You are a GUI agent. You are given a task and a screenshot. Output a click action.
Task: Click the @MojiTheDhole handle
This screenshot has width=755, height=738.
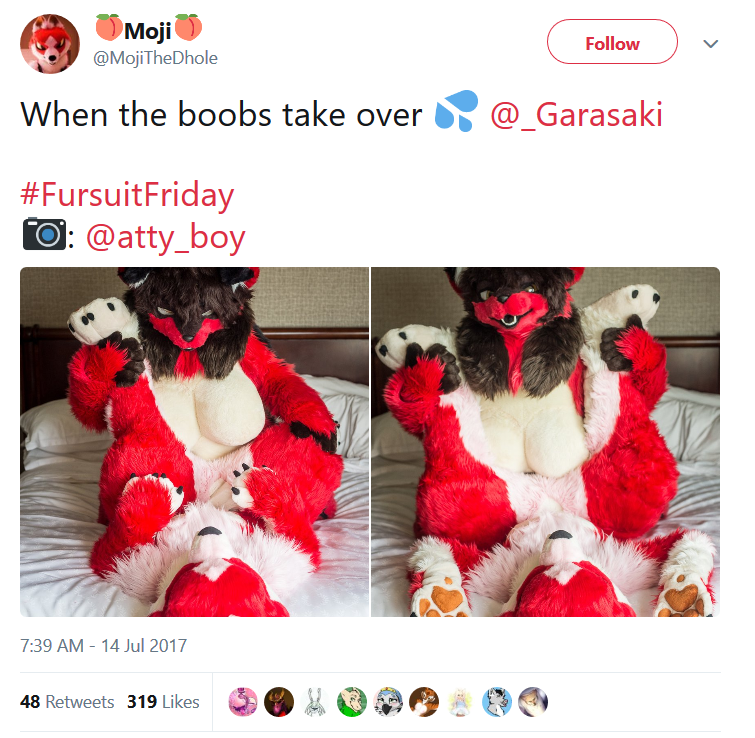click(x=155, y=58)
